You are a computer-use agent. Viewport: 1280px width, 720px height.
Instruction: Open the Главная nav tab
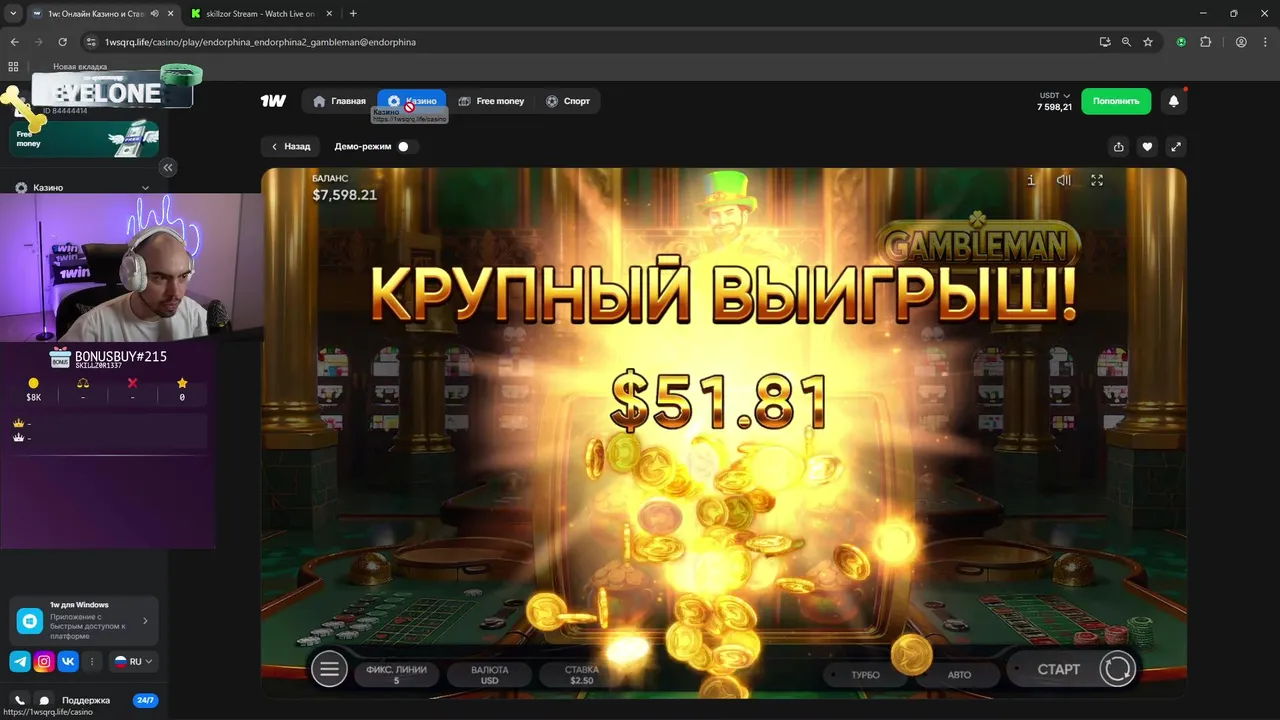click(x=339, y=101)
